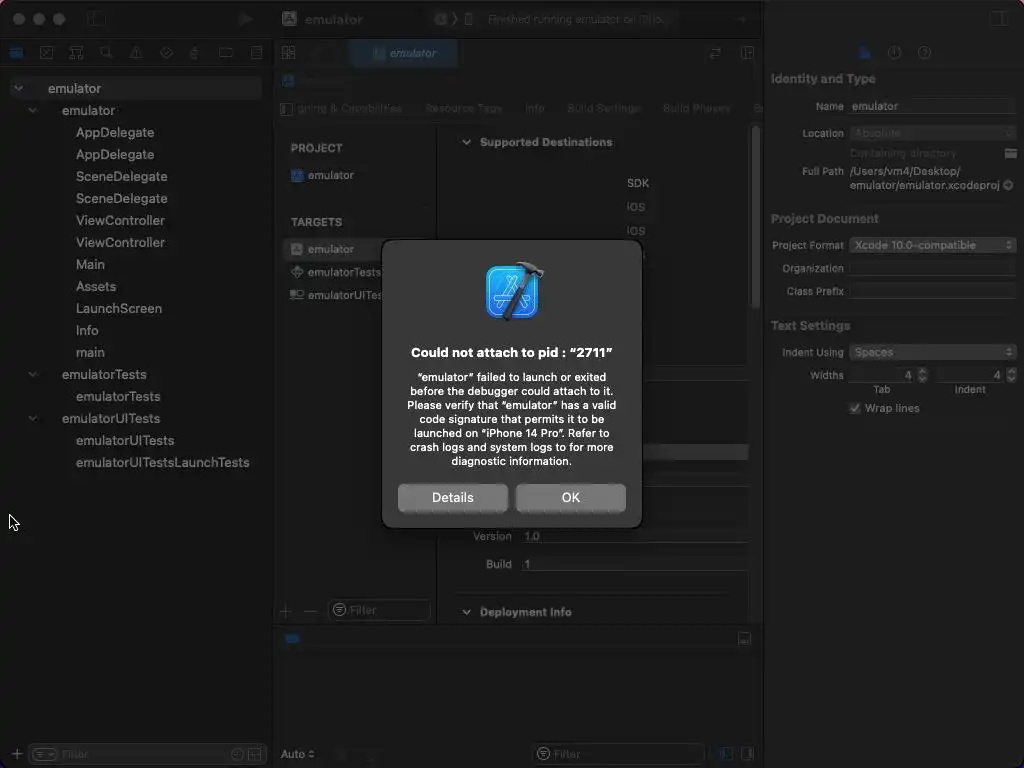Select LaunchScreen in the navigator

(119, 308)
